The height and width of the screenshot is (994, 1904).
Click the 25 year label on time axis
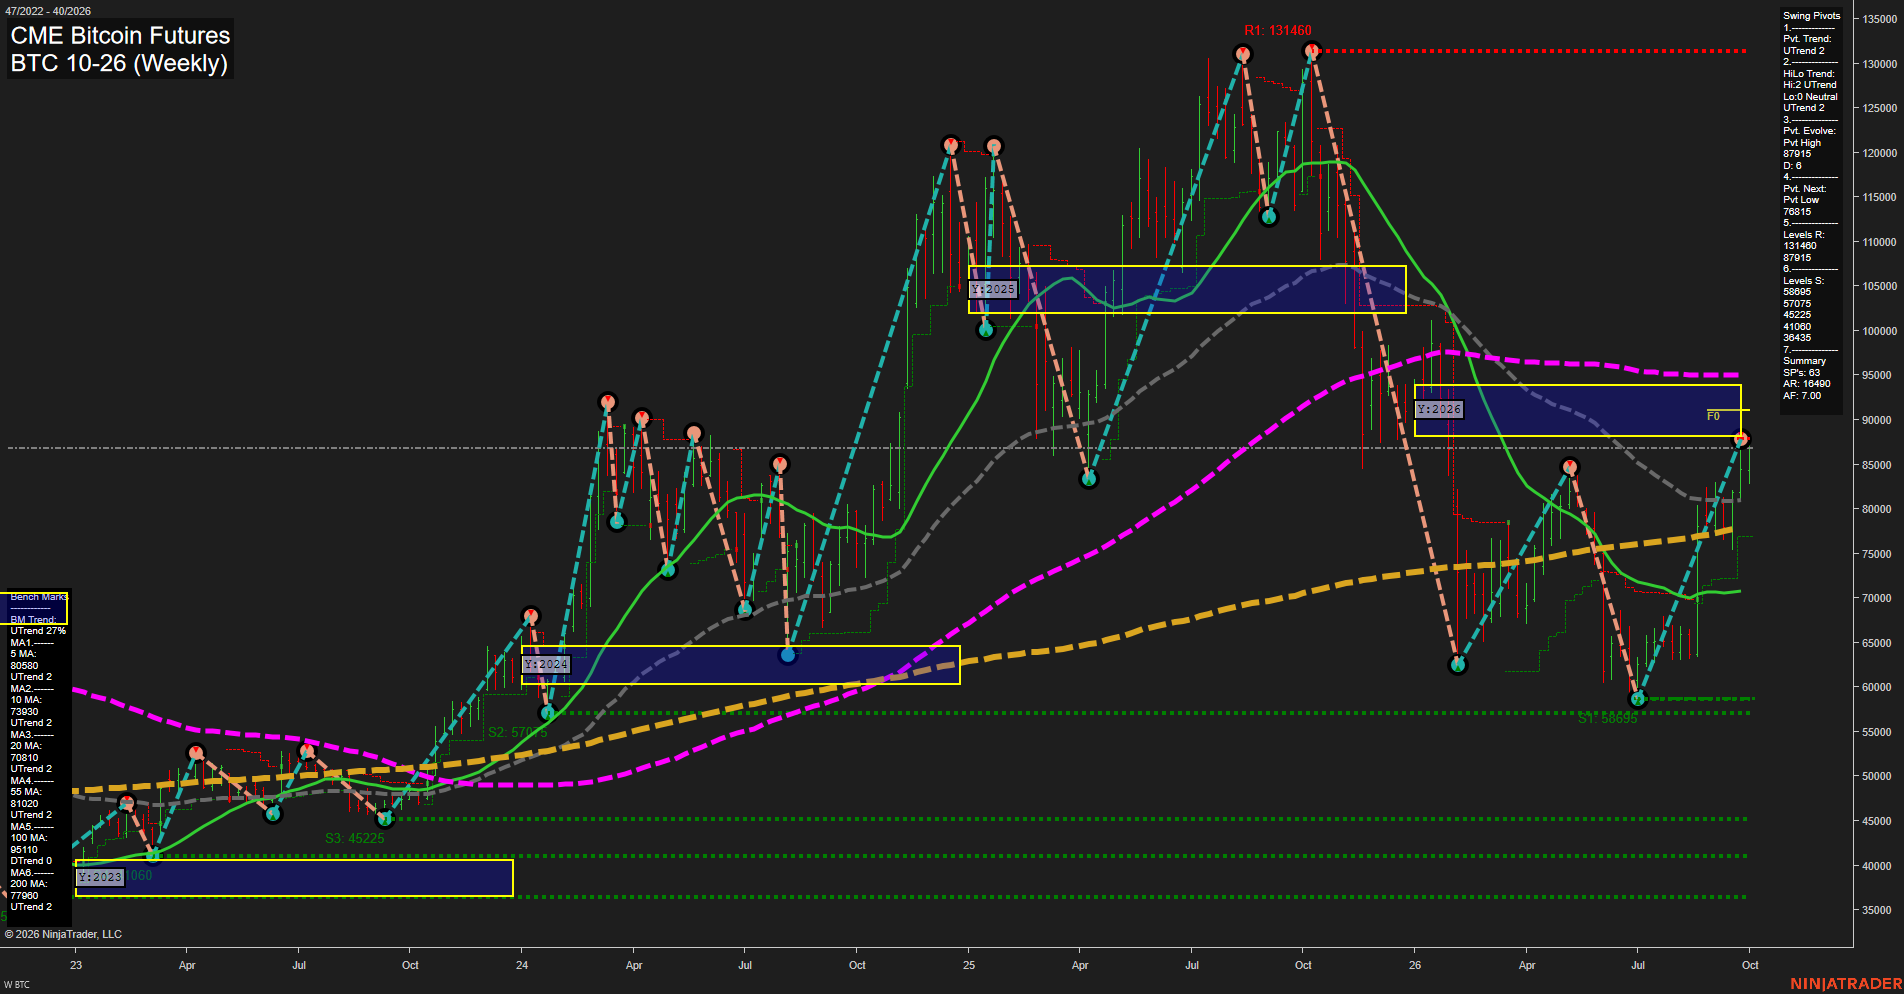969,965
